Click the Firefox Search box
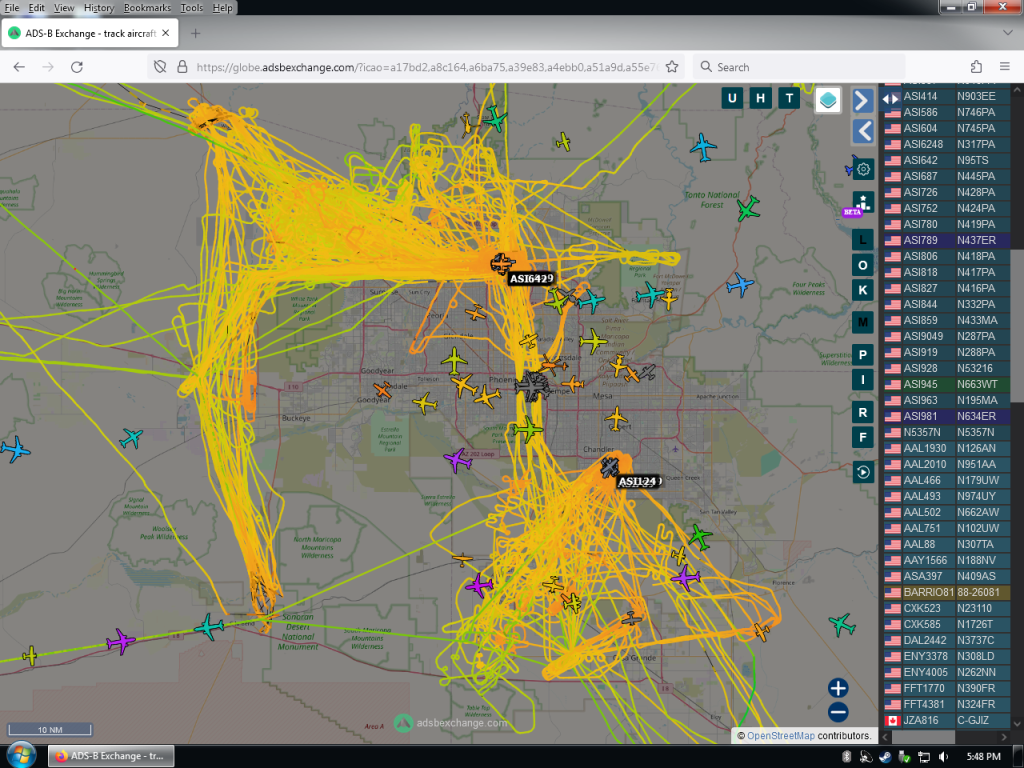The width and height of the screenshot is (1024, 768). pos(799,67)
